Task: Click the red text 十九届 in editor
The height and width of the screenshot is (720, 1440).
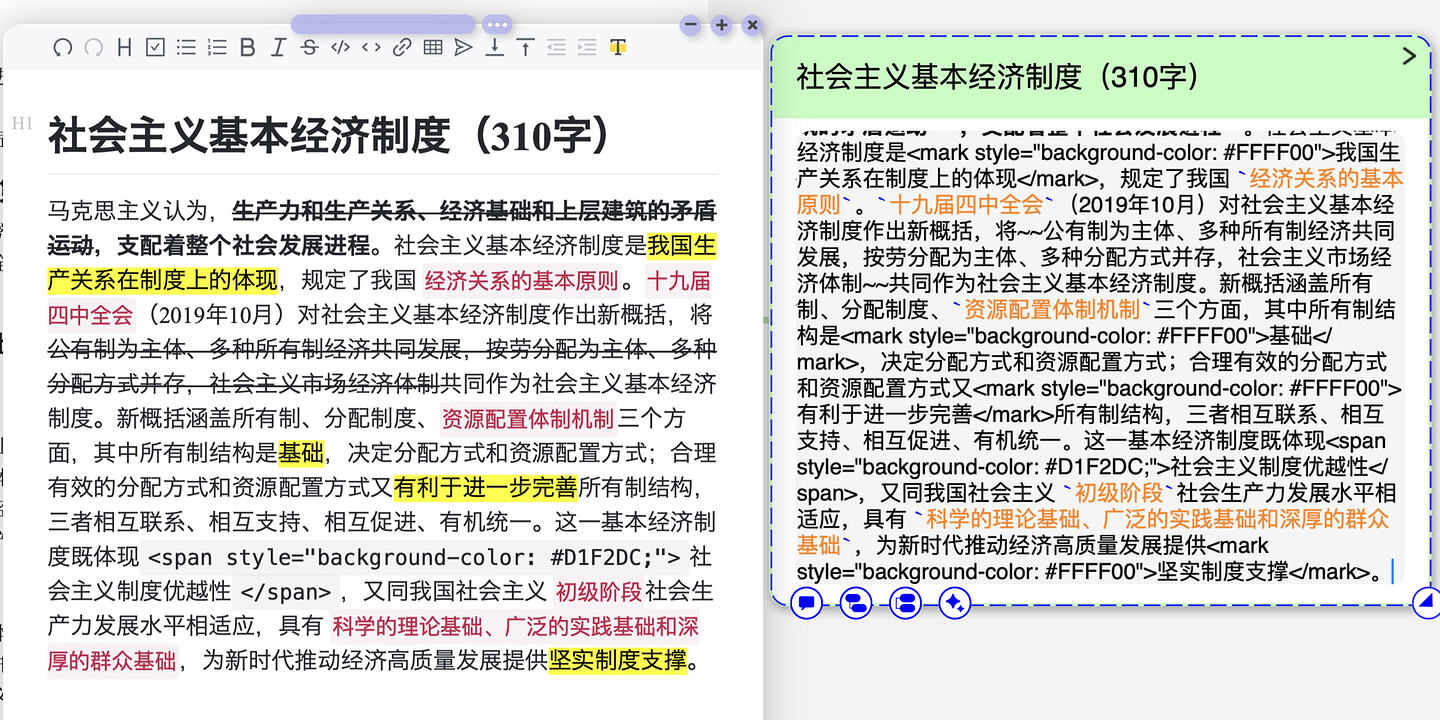Action: pos(679,280)
